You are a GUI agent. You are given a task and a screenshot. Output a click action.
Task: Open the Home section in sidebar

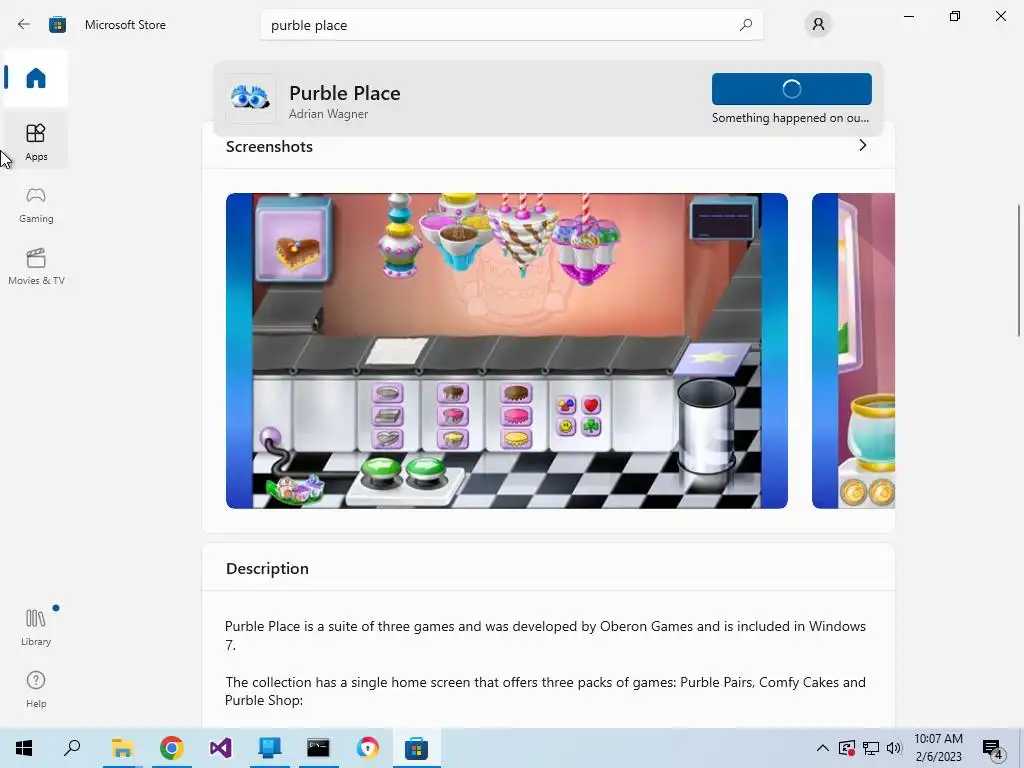click(x=36, y=78)
